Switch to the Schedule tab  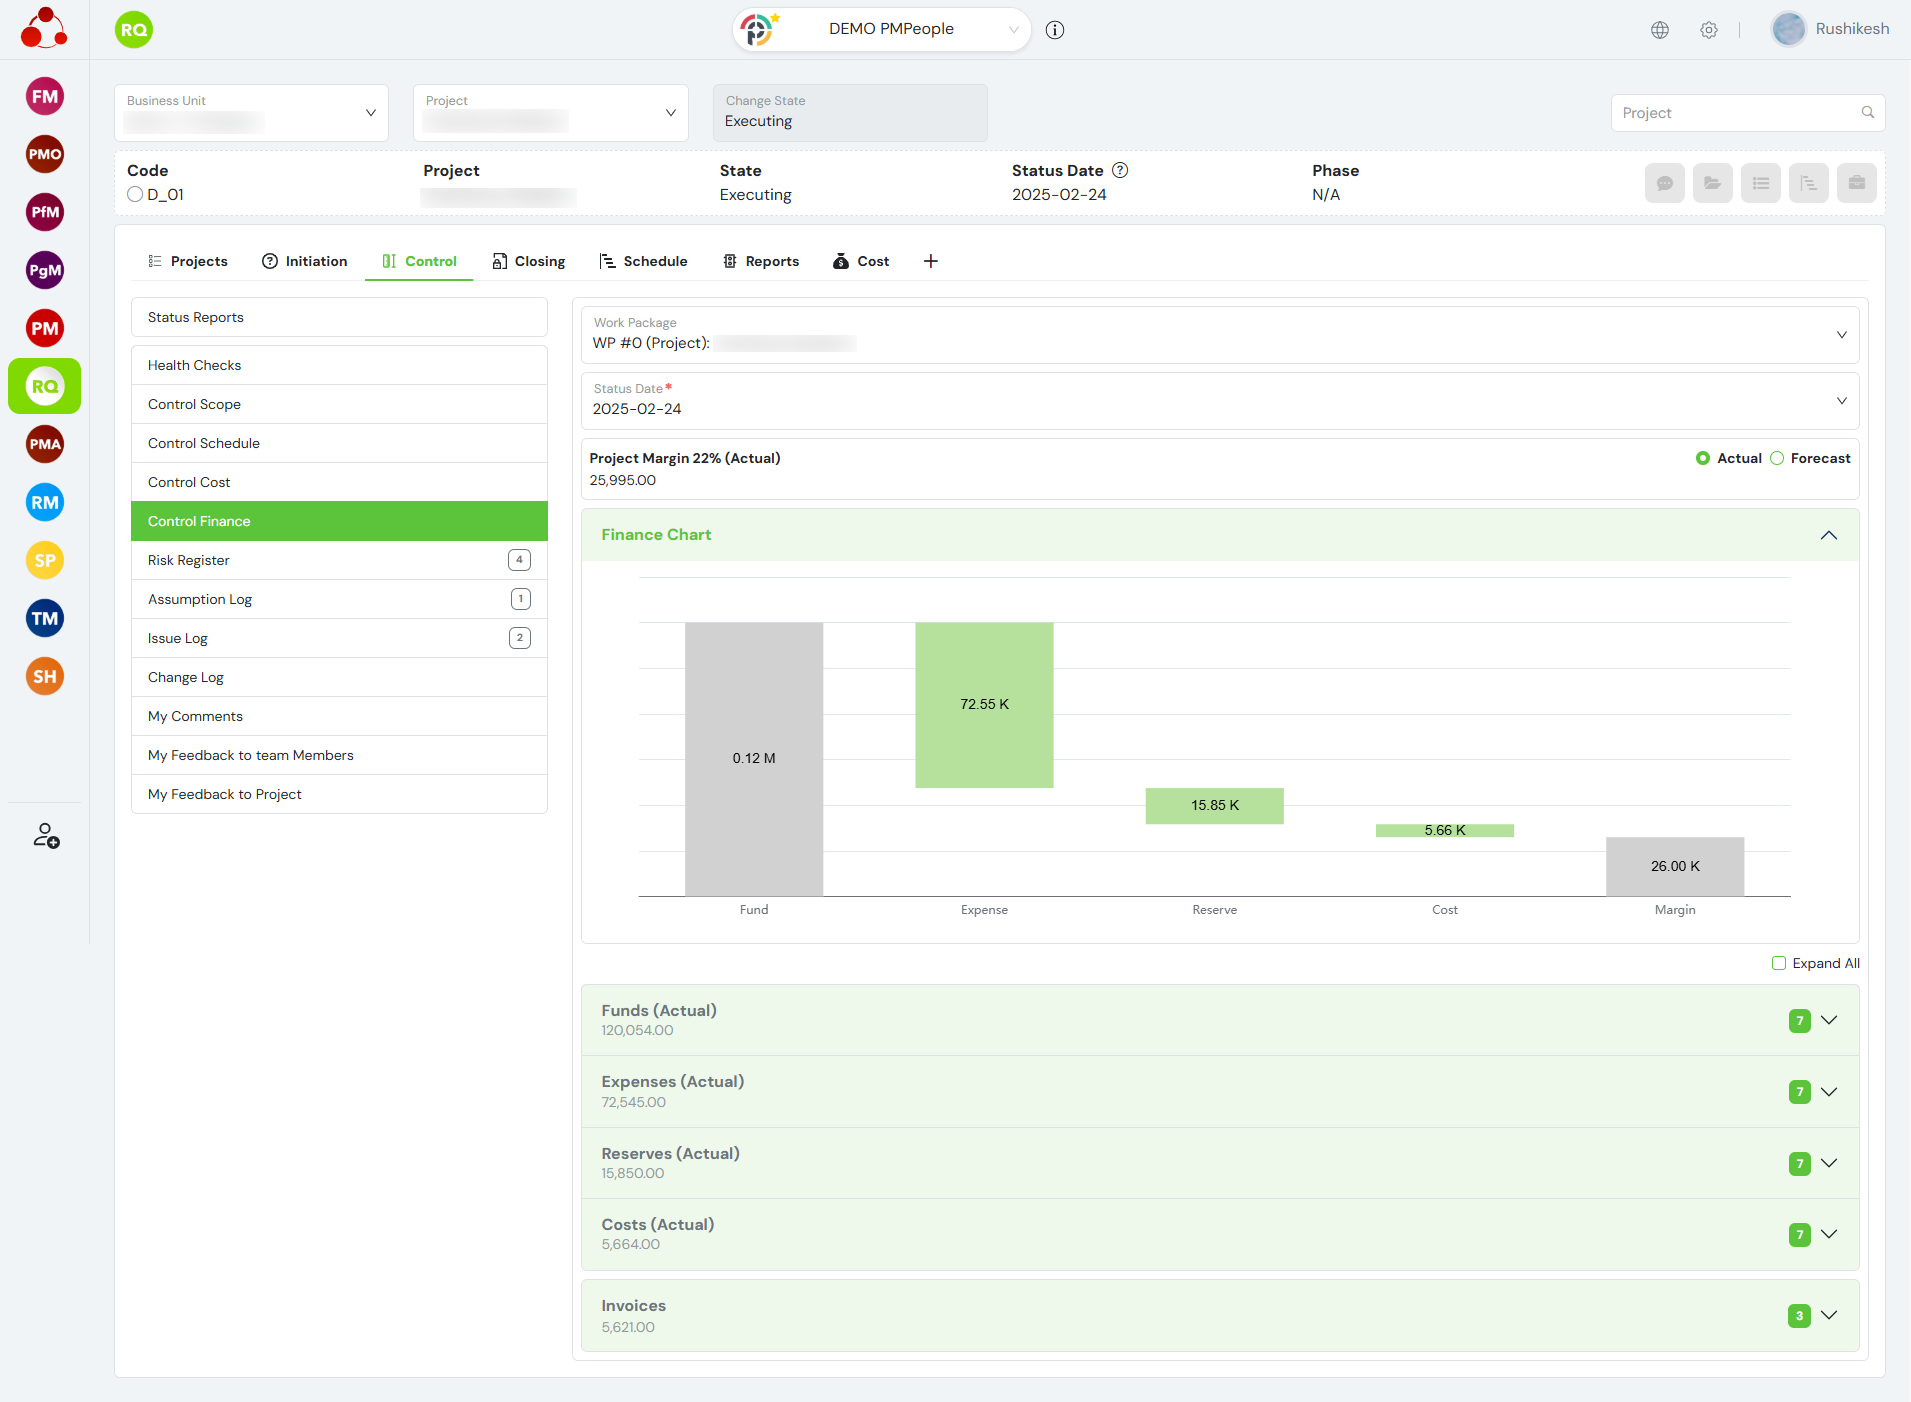pyautogui.click(x=643, y=262)
